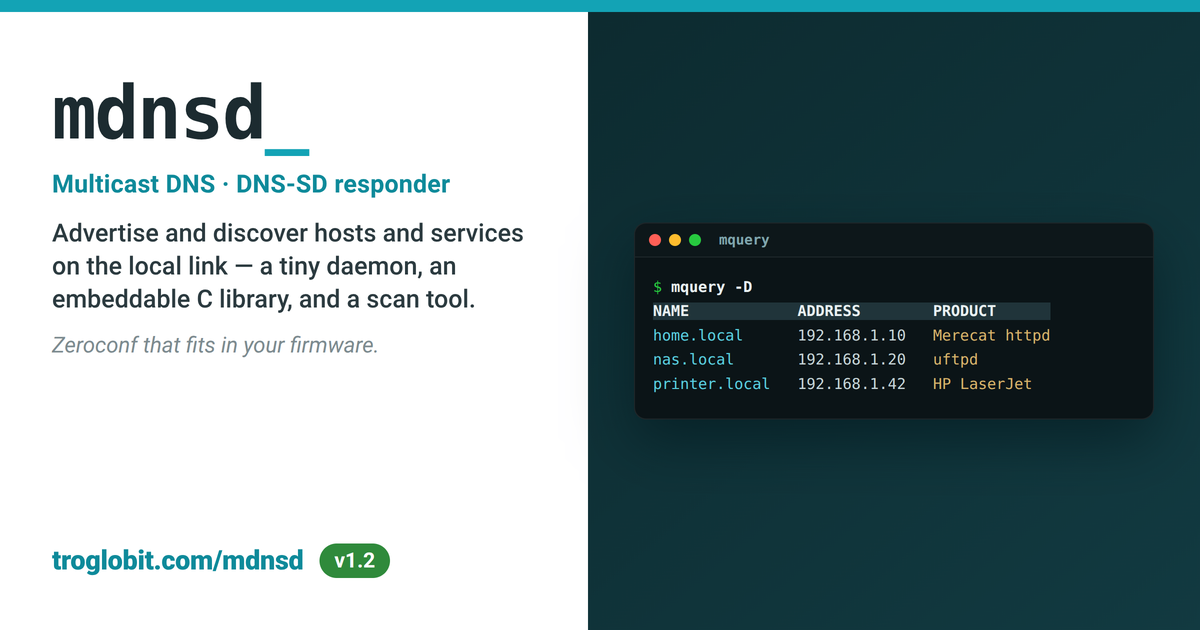The height and width of the screenshot is (630, 1200).
Task: Click the mquery terminal window title
Action: (x=744, y=240)
